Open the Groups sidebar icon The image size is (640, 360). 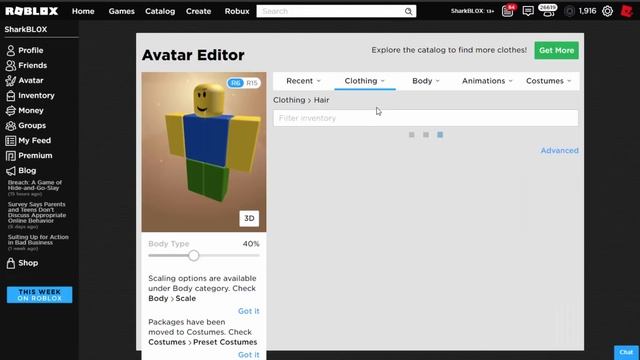pyautogui.click(x=11, y=126)
